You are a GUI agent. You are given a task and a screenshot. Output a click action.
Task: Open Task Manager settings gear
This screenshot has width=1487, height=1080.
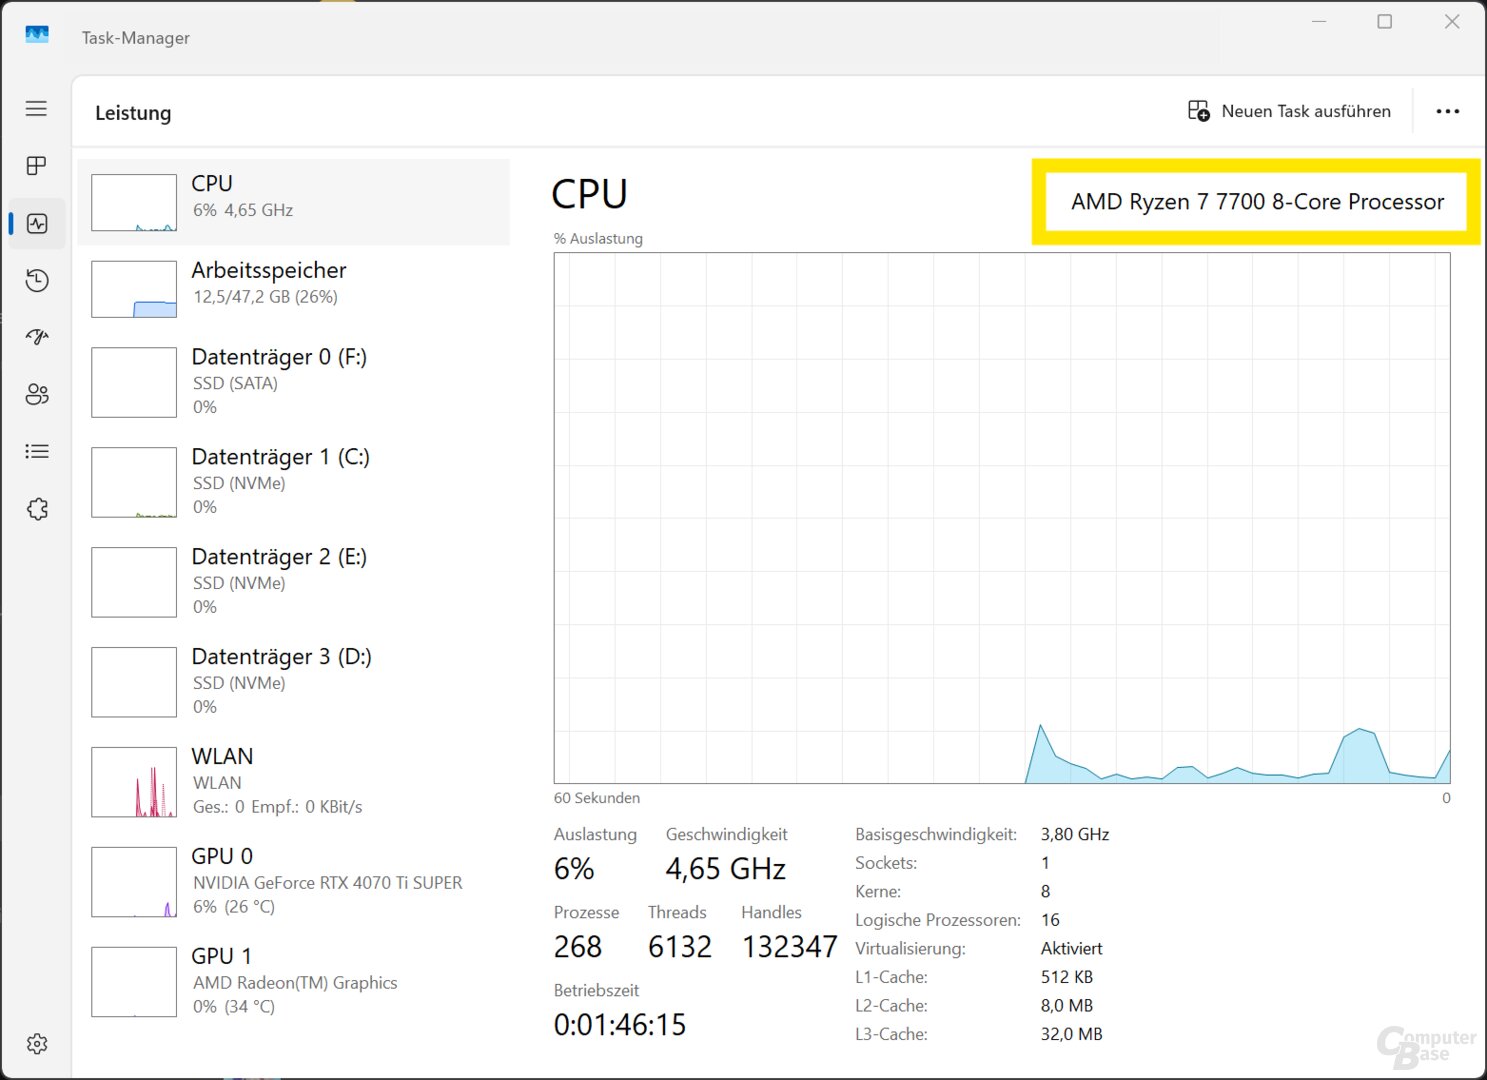pyautogui.click(x=37, y=1044)
